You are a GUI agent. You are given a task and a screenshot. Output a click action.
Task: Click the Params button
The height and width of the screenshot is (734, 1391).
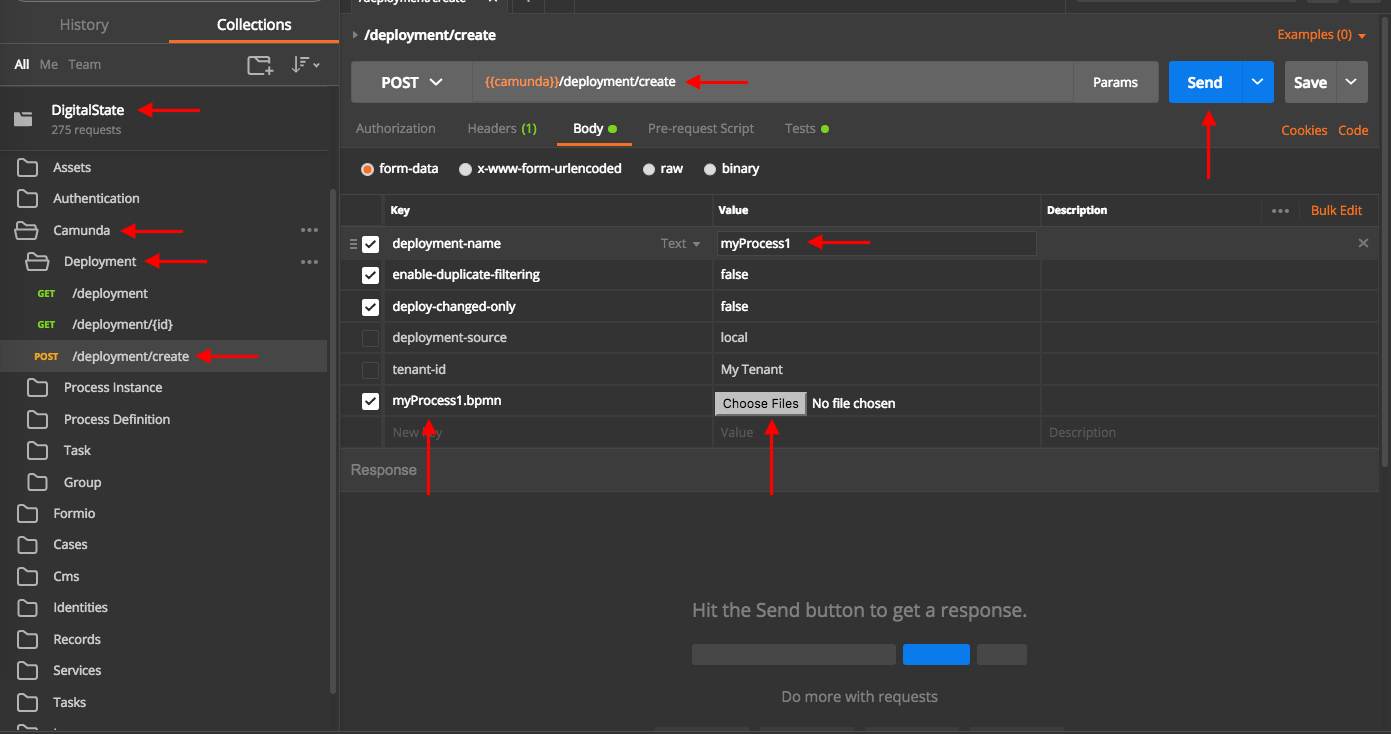(1116, 82)
